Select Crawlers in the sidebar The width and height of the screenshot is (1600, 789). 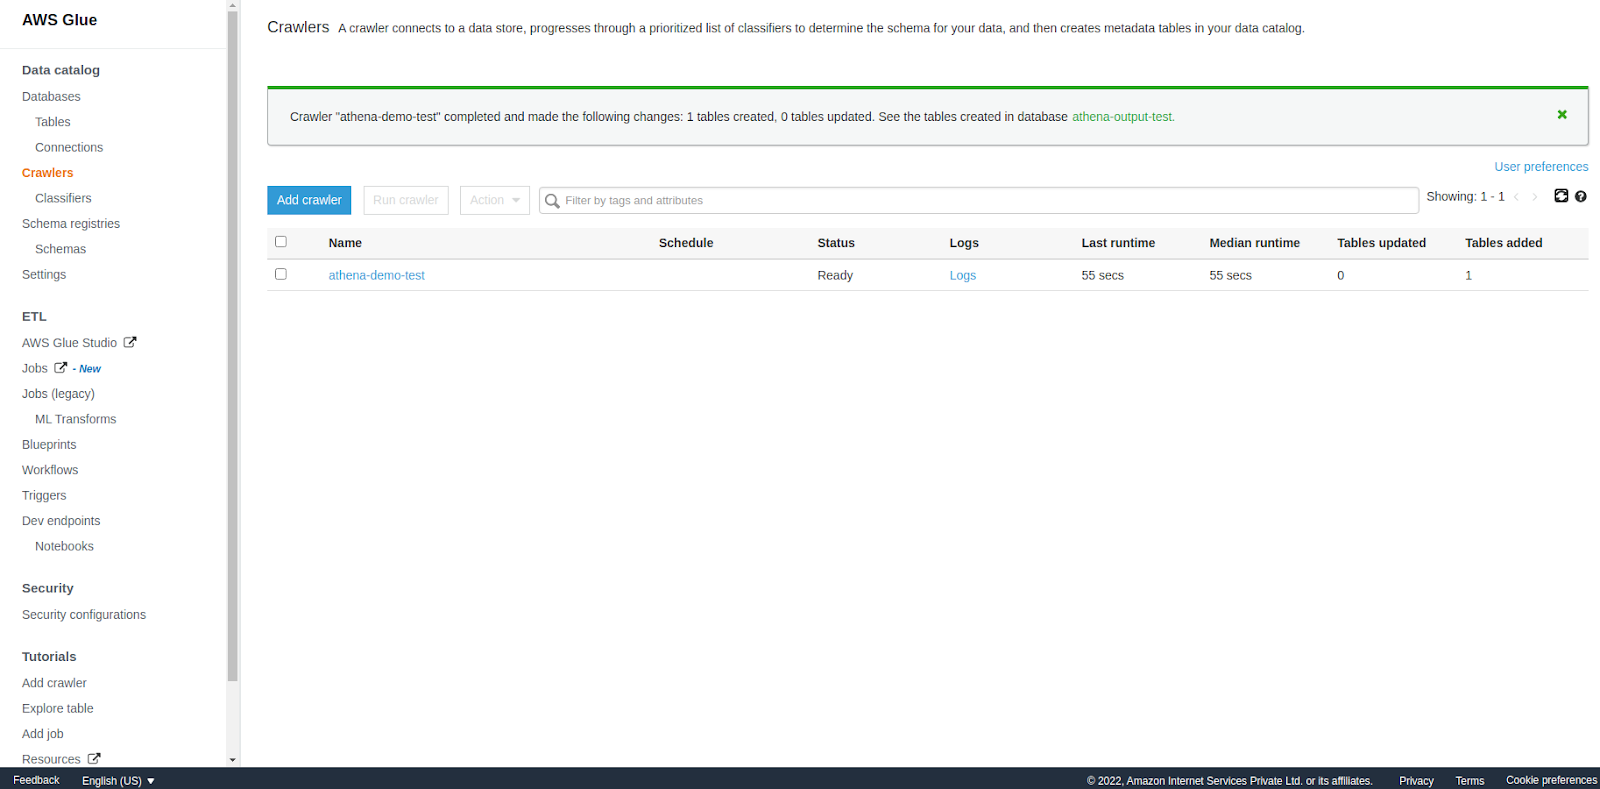click(48, 173)
